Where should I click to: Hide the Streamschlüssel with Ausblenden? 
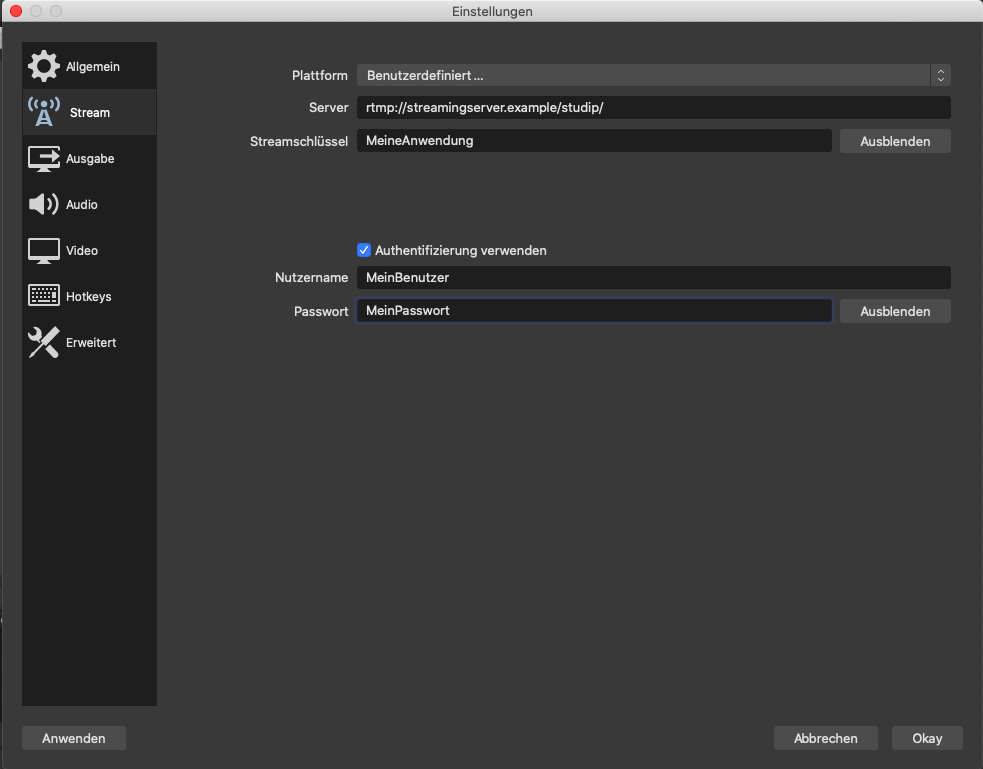pos(895,141)
